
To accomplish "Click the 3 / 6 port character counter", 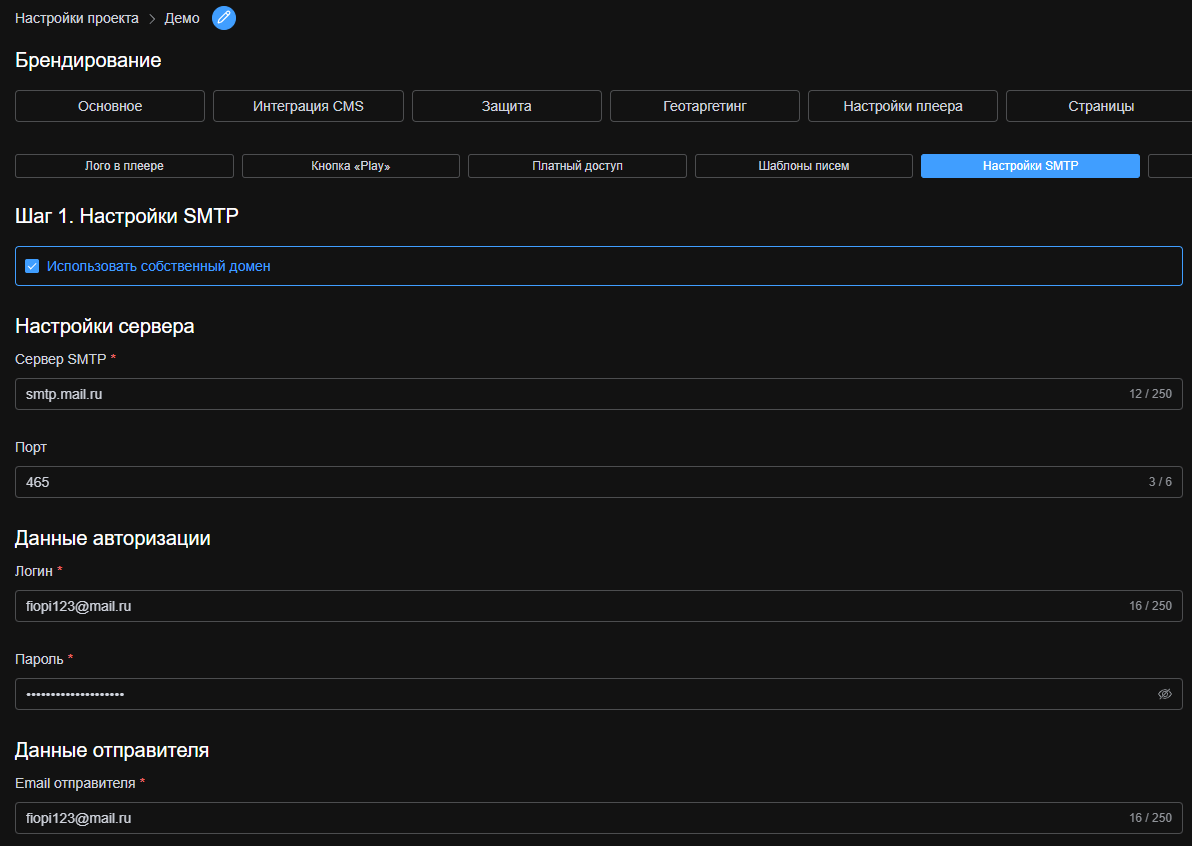I will pos(1160,482).
